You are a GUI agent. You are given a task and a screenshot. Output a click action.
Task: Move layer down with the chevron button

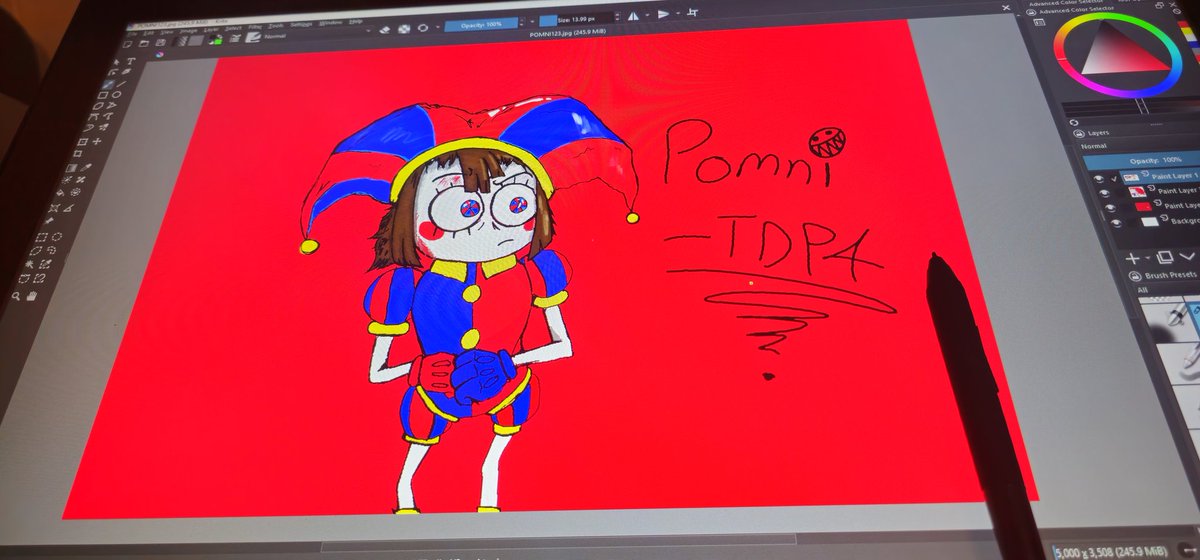[1187, 256]
